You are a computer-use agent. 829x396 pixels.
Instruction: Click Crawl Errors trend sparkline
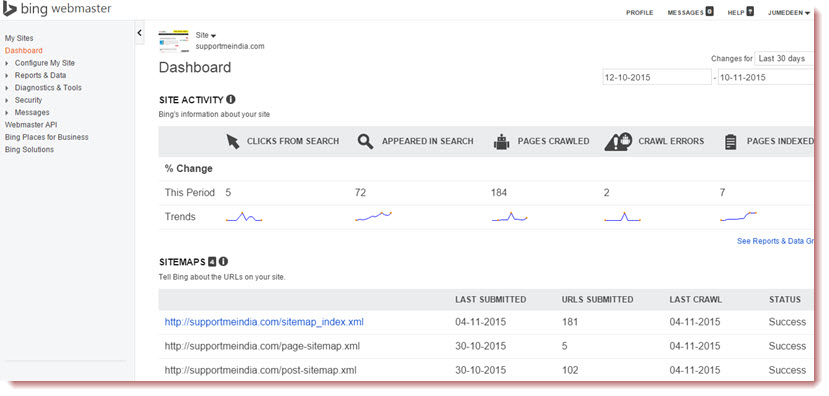(622, 217)
